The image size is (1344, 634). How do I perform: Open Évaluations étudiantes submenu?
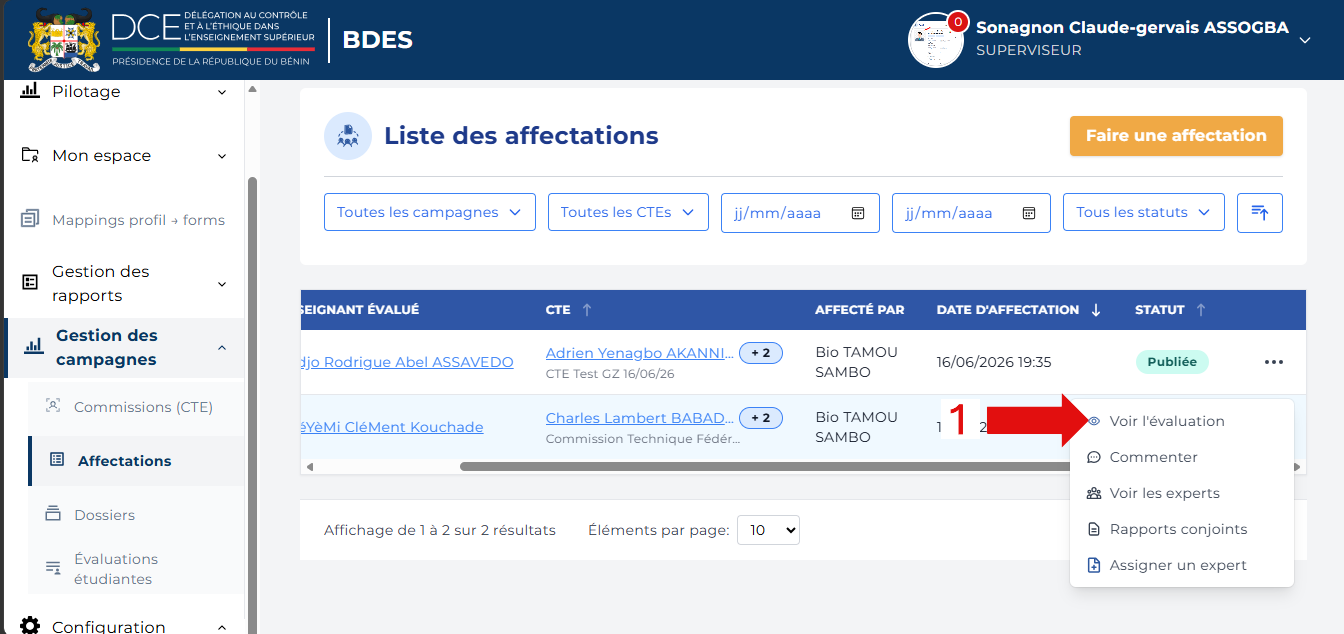pyautogui.click(x=116, y=569)
